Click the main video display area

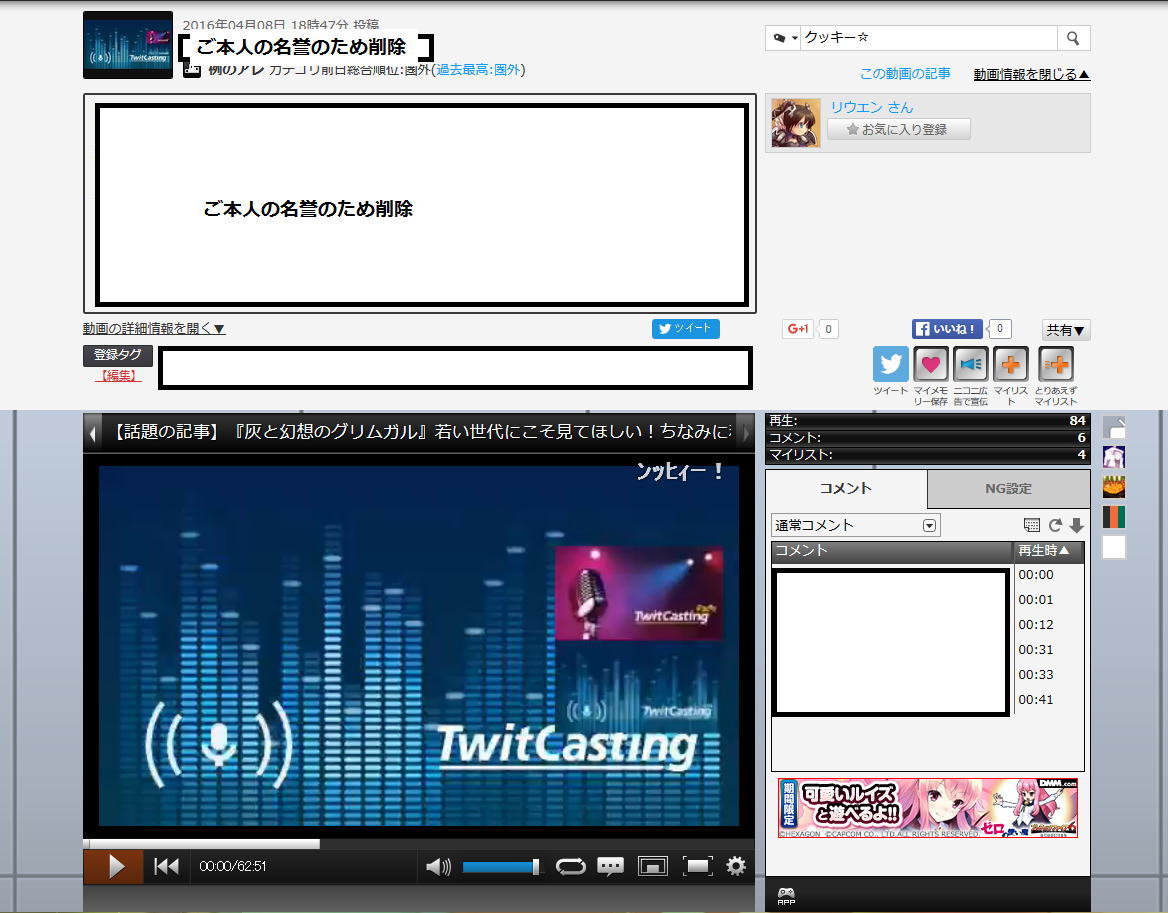tap(419, 645)
